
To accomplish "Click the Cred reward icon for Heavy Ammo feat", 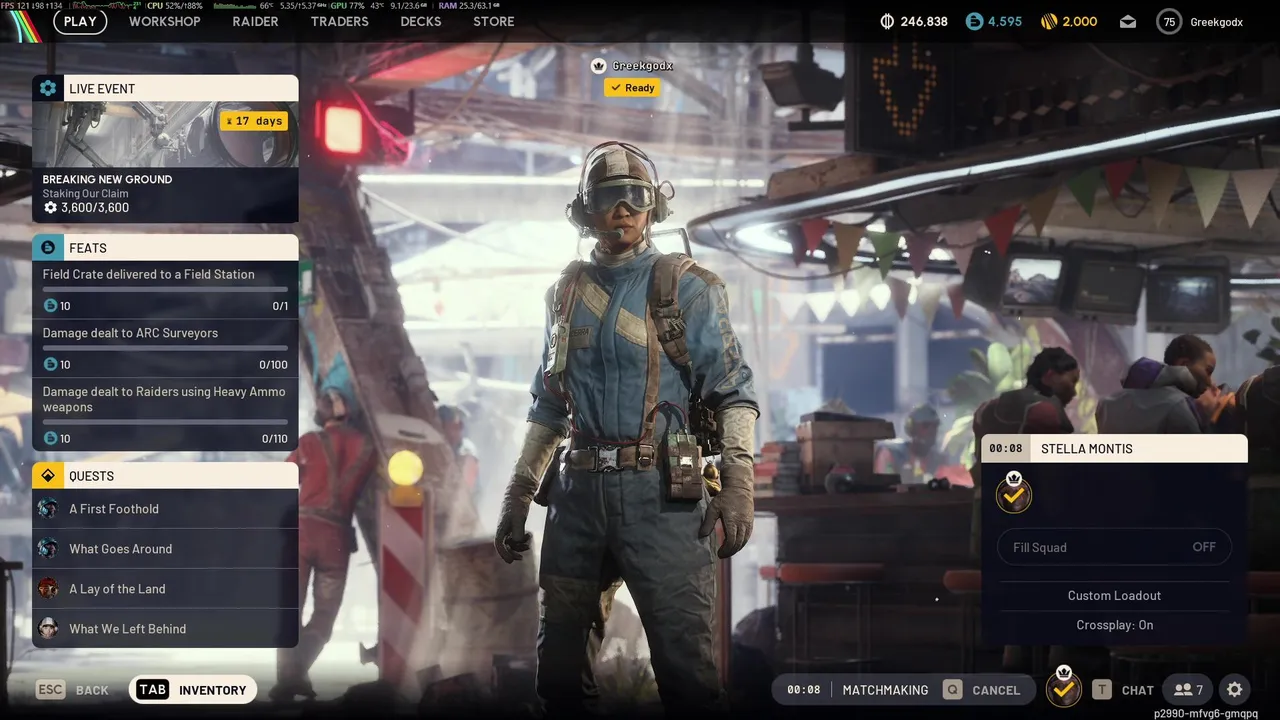I will (50, 438).
